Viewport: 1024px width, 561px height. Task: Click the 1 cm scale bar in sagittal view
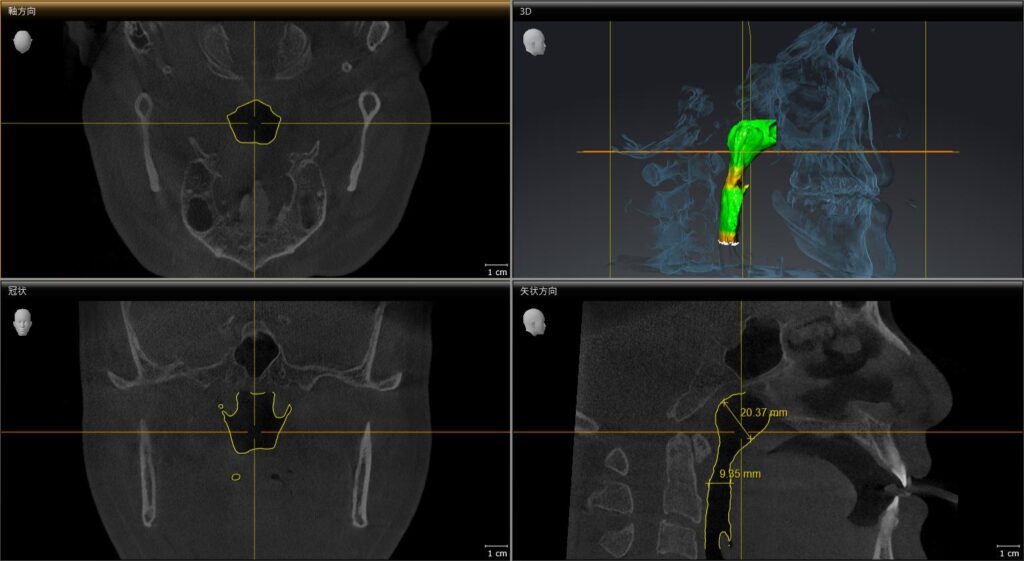coord(1007,551)
